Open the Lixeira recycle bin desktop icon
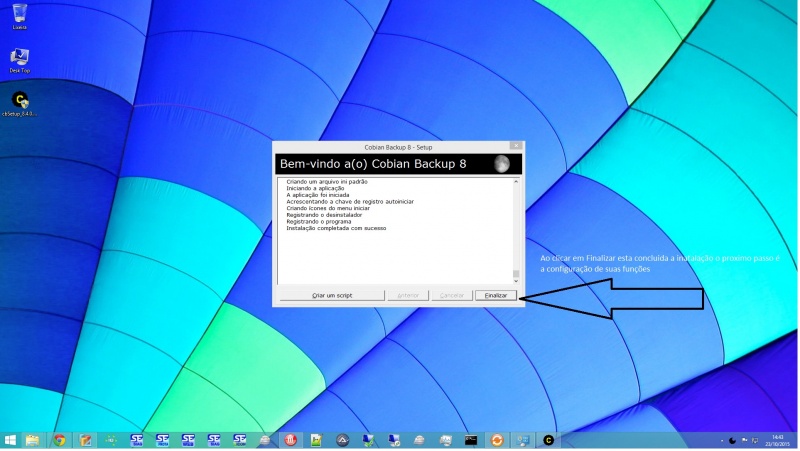Image resolution: width=800 pixels, height=451 pixels. [20, 14]
